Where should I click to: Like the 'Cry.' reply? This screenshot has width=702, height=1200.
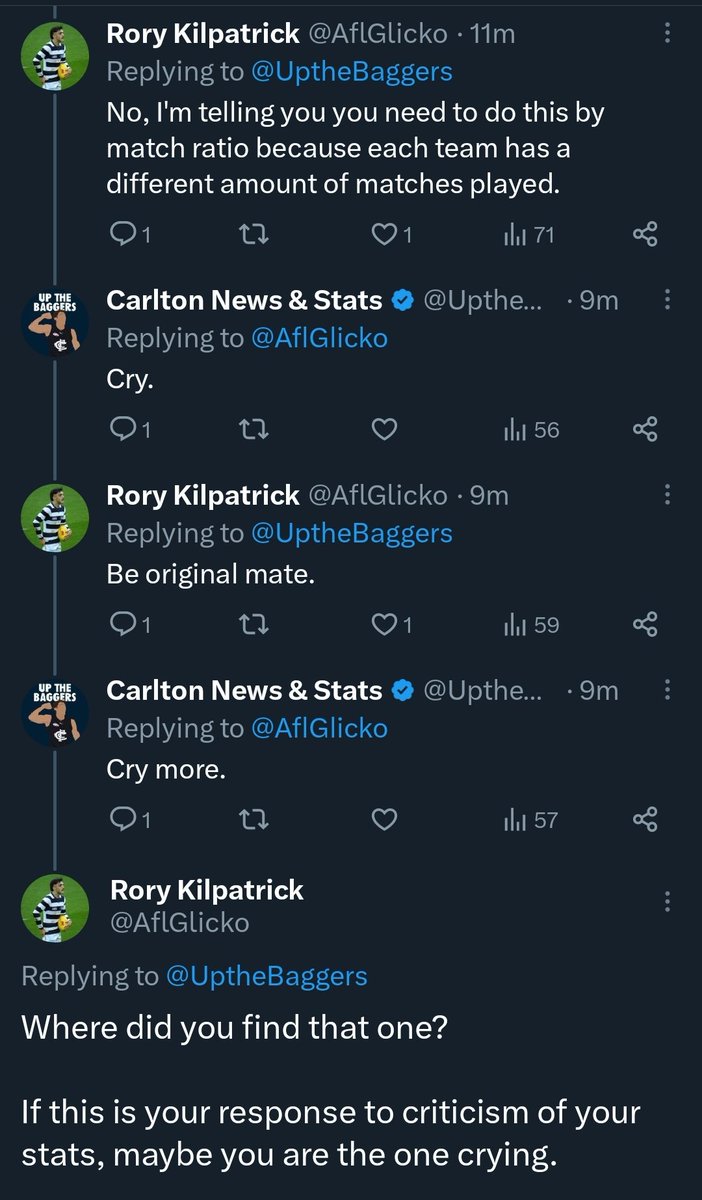coord(385,430)
